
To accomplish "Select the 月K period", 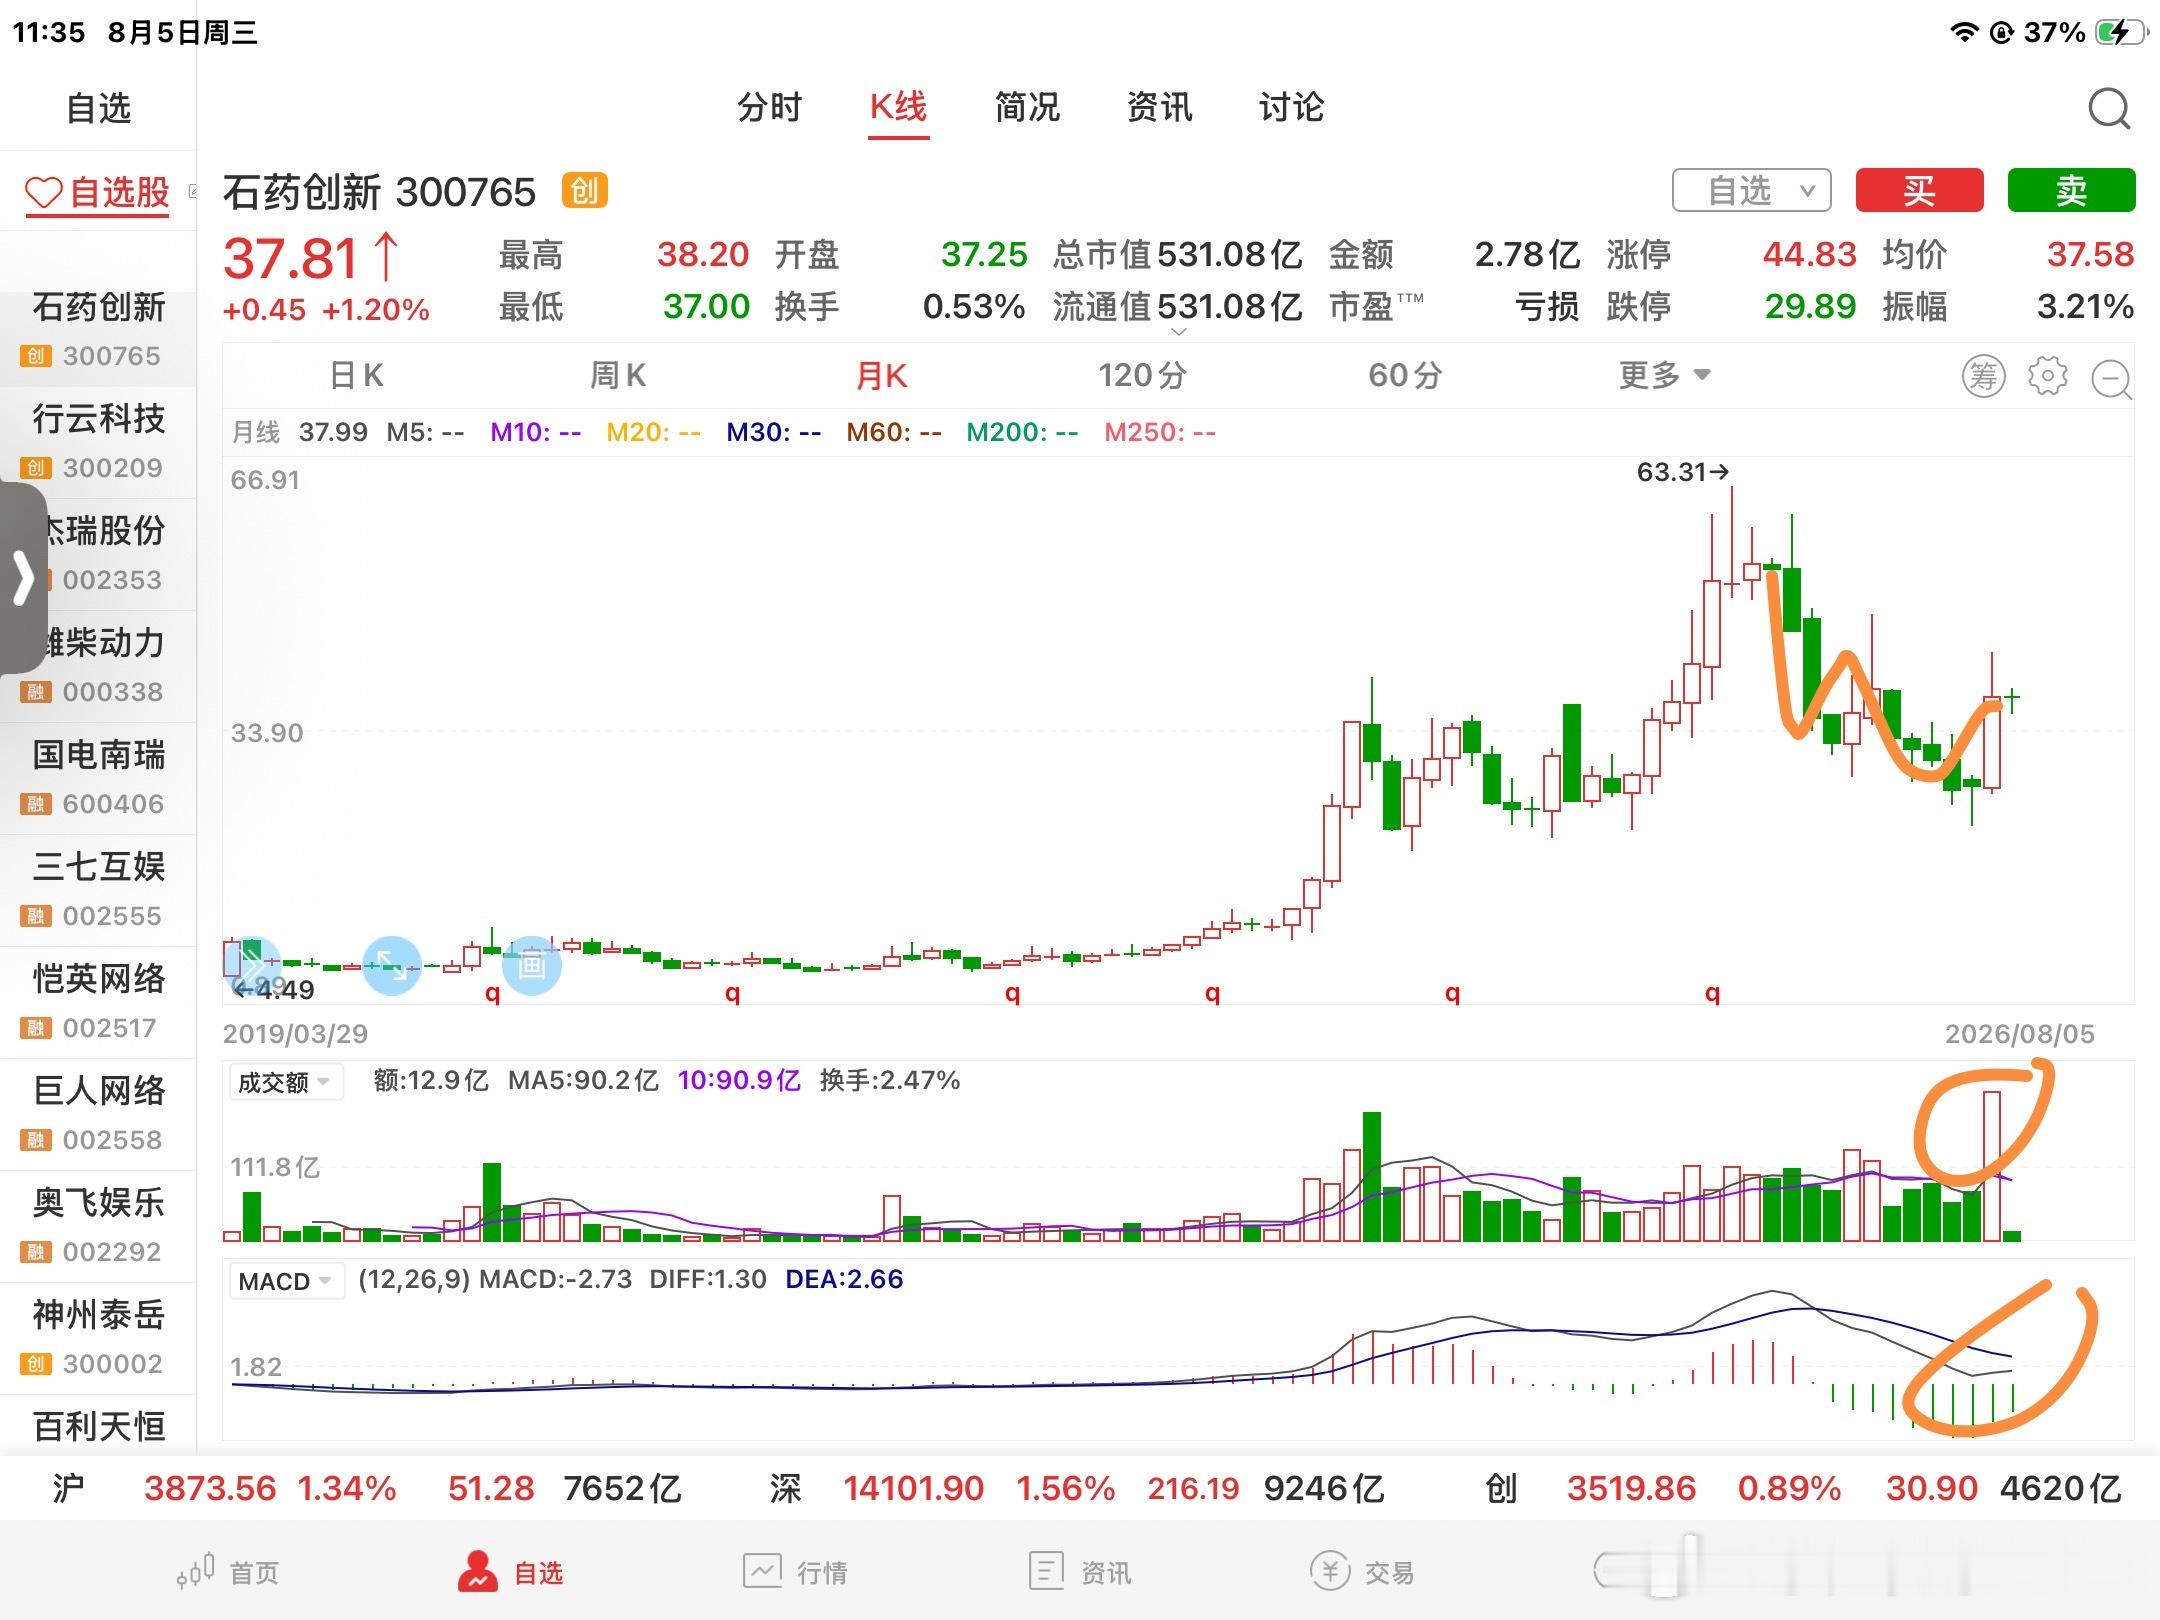I will 881,376.
